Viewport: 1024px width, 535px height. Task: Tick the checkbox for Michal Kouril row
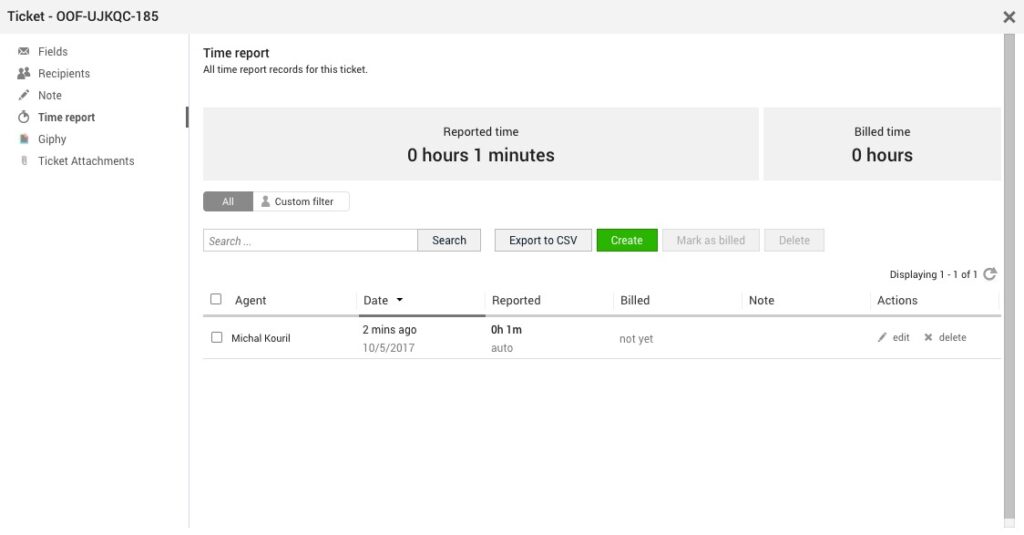(216, 337)
